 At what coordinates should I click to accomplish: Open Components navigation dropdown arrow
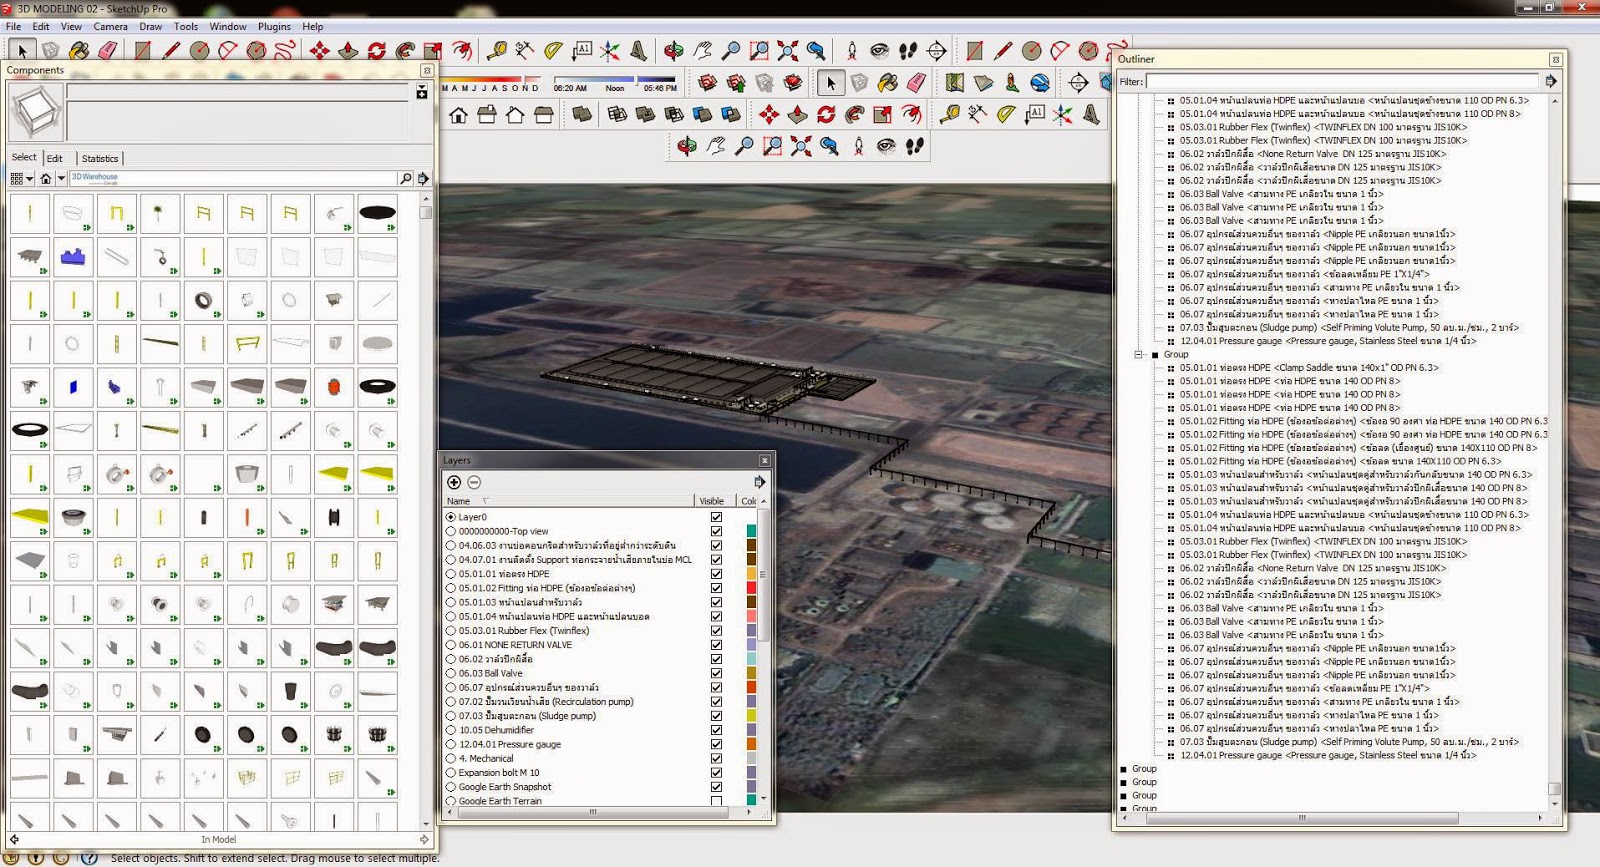coord(61,178)
